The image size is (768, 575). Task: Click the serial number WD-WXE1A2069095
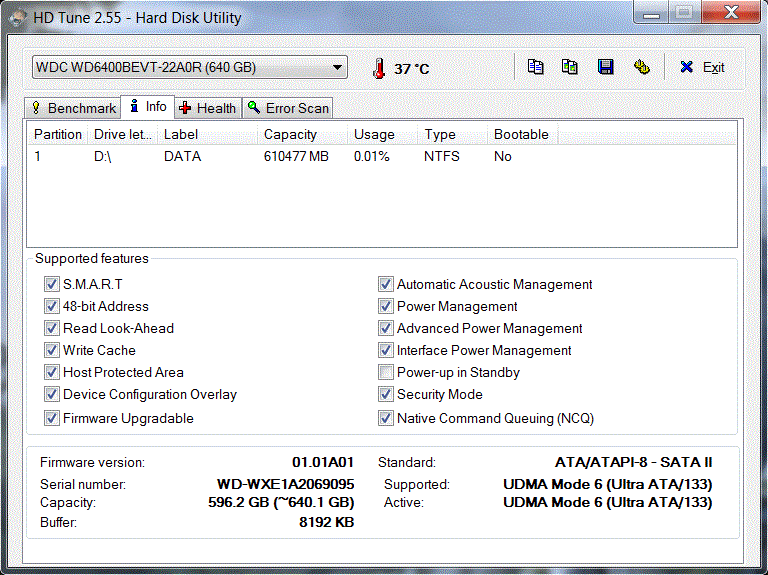pyautogui.click(x=286, y=484)
